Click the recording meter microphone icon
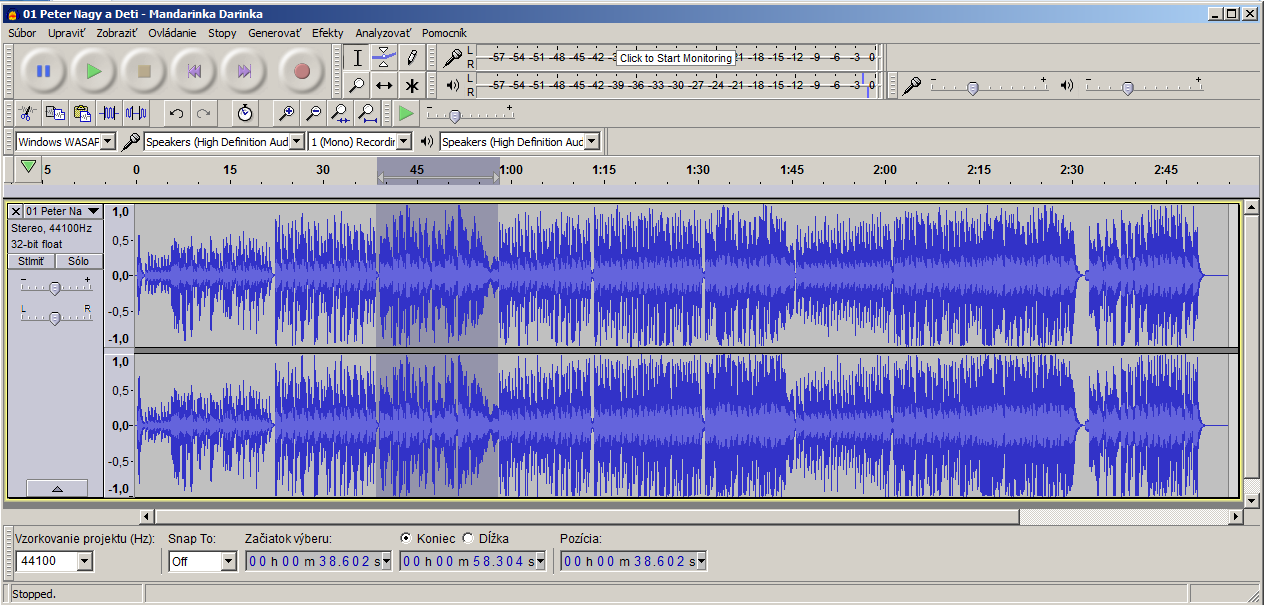 tap(453, 58)
